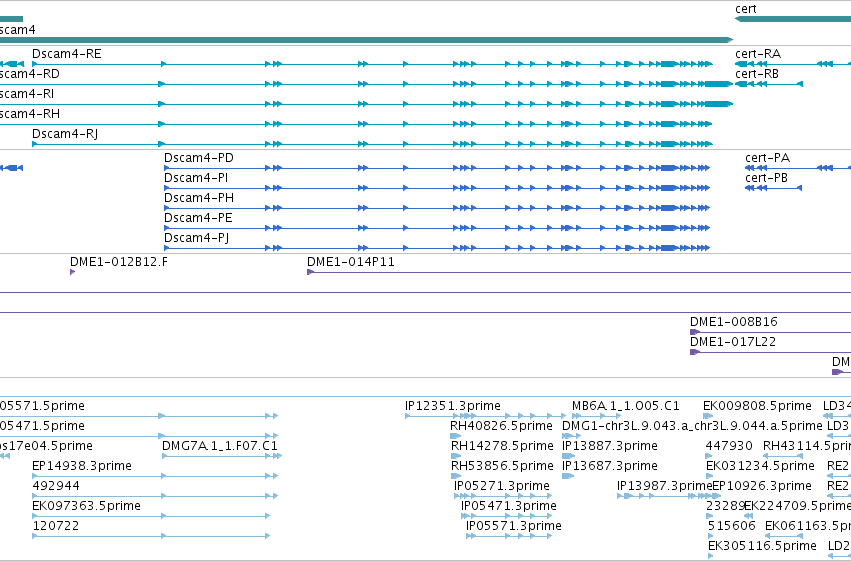Select the Dscam4-RH transcript row

(355, 124)
